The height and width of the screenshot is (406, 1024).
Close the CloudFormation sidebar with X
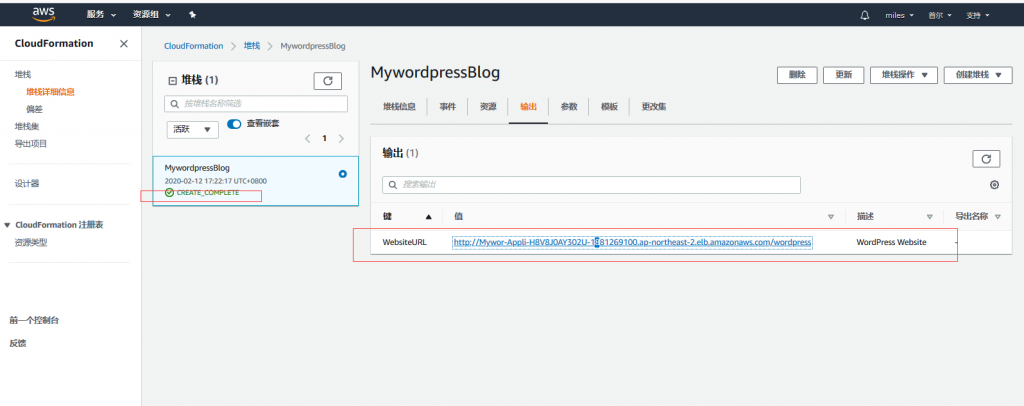pyautogui.click(x=124, y=44)
